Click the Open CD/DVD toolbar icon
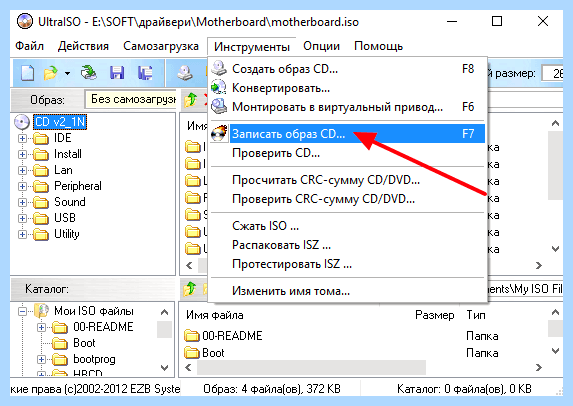 (89, 73)
